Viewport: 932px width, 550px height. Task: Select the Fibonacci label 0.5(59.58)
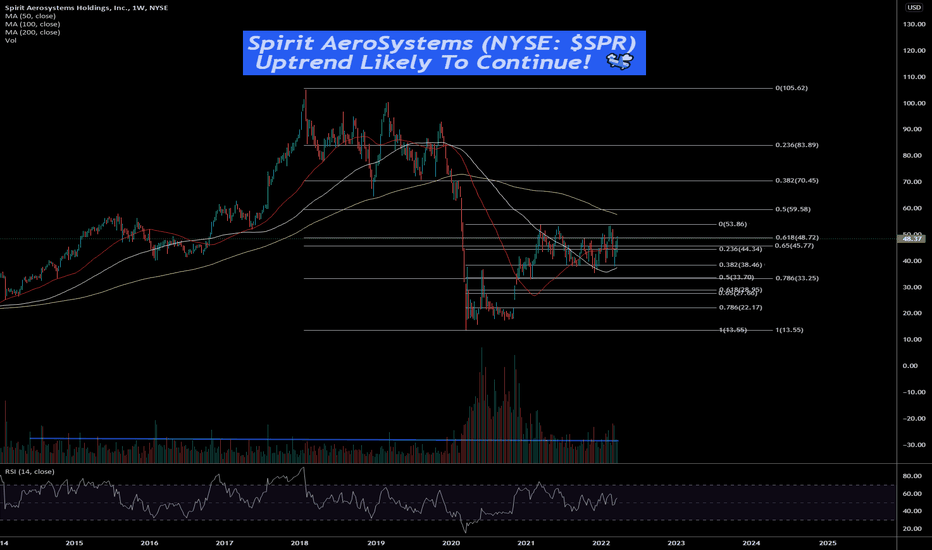793,209
